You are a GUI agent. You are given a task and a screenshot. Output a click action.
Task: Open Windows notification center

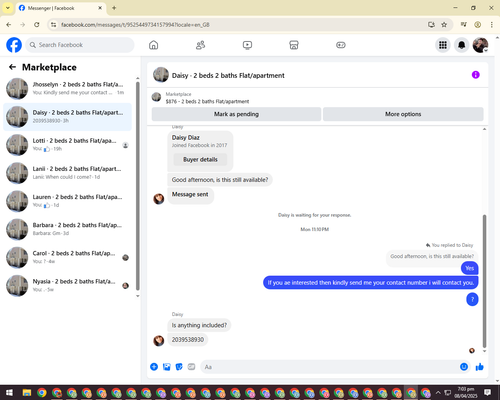point(487,392)
